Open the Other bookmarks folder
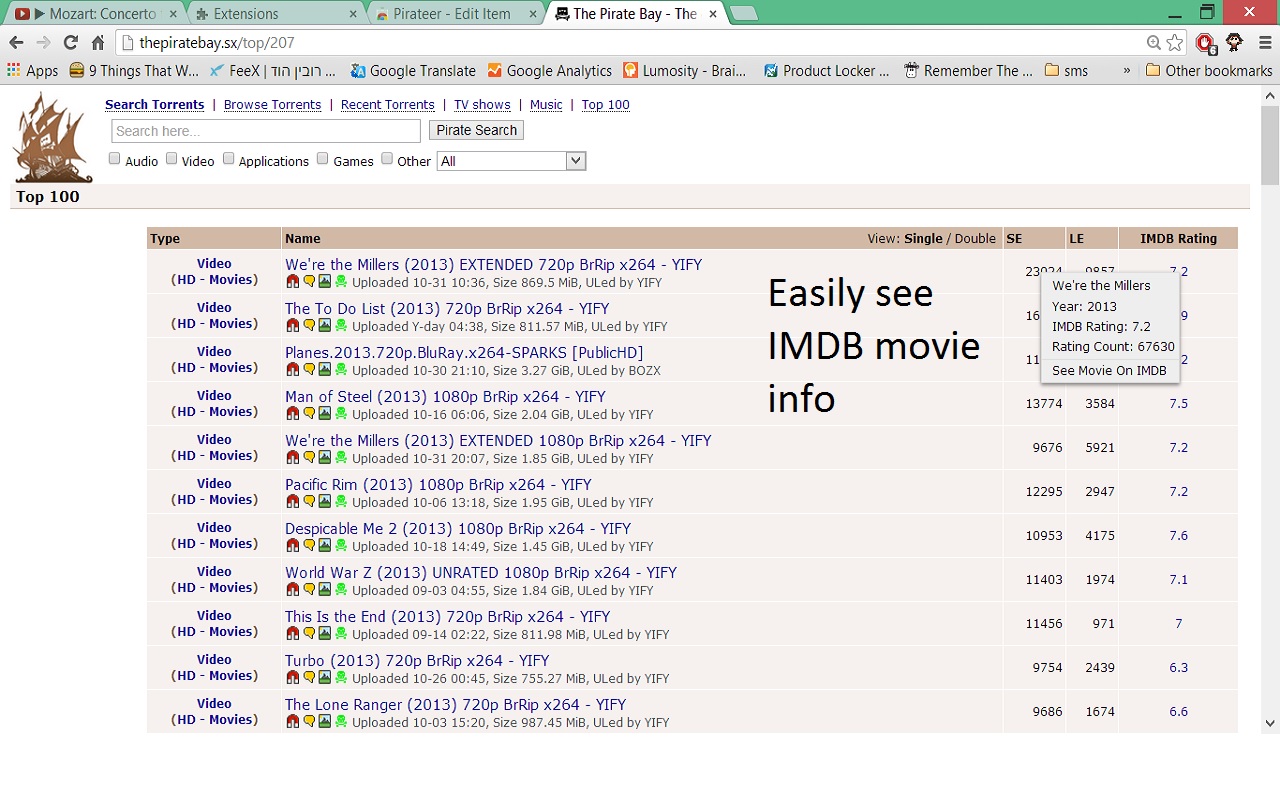 pyautogui.click(x=1209, y=71)
